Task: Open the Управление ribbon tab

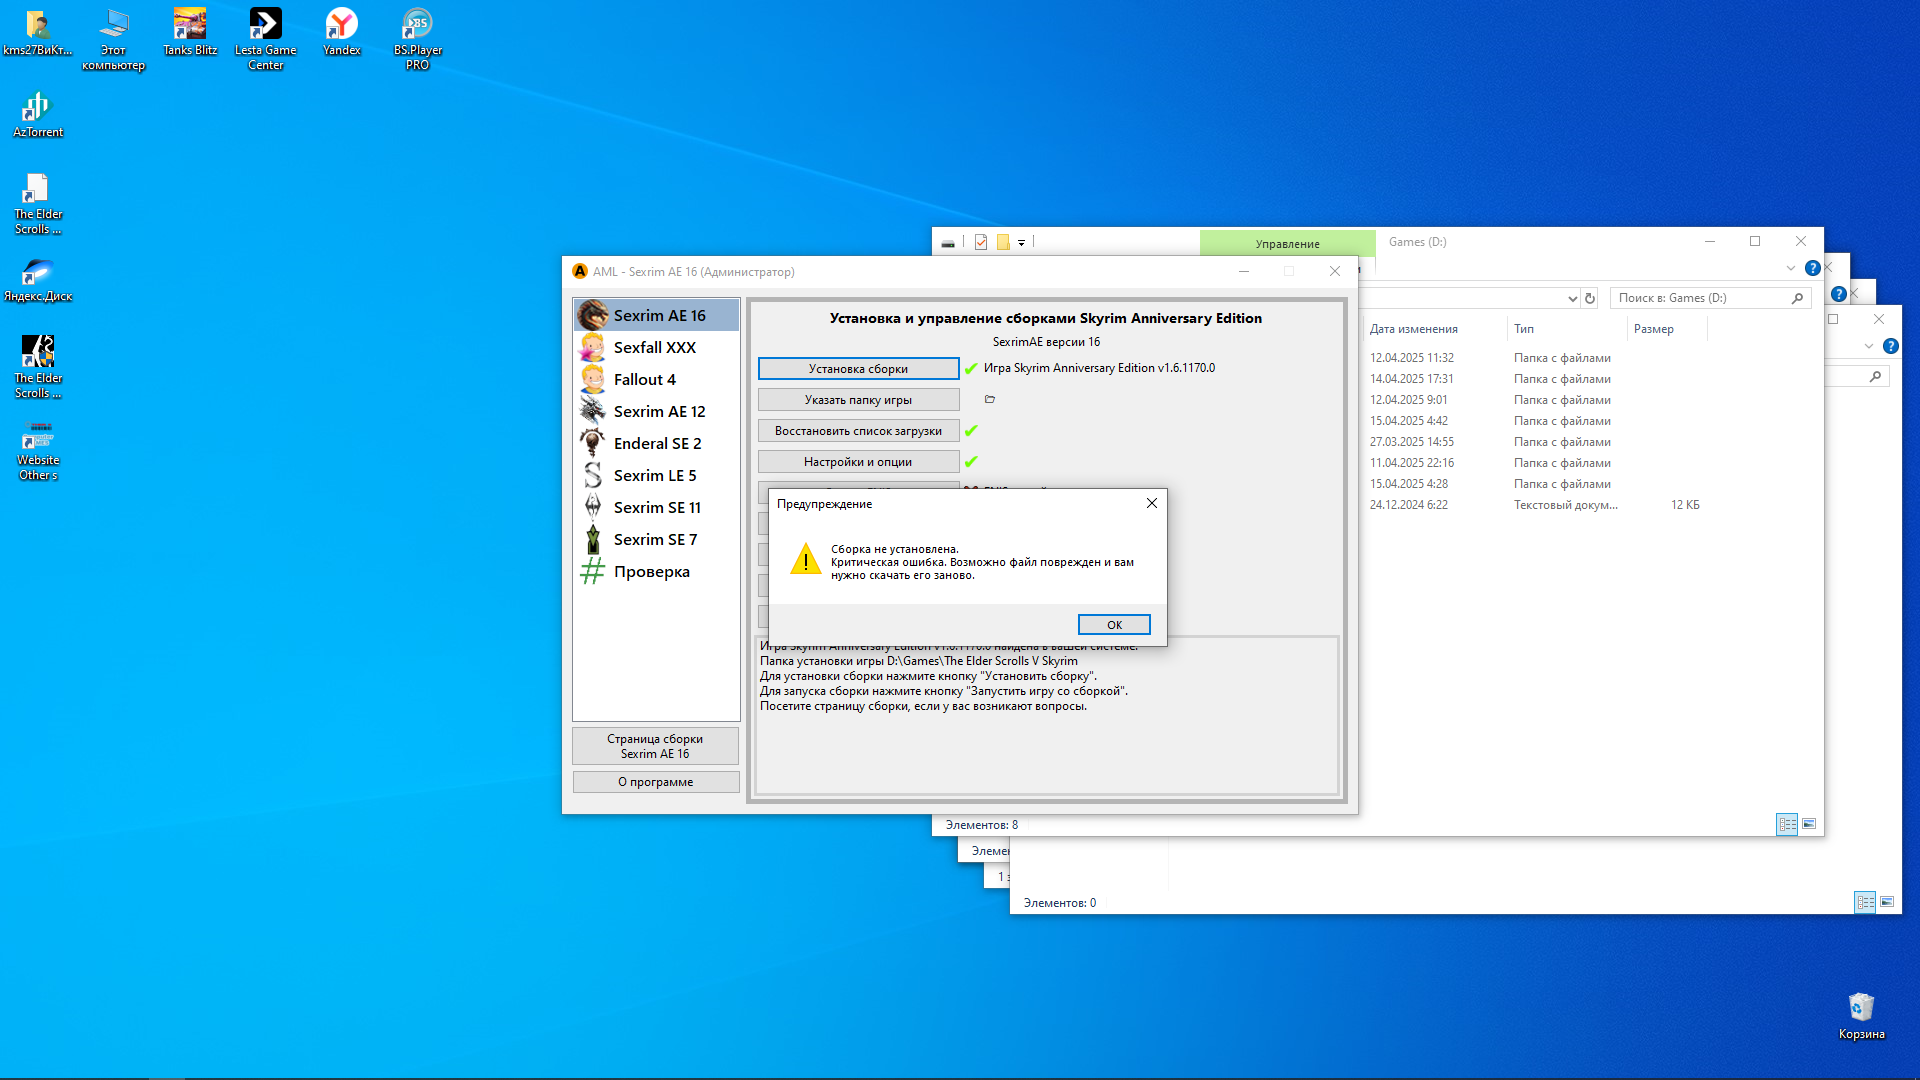Action: point(1287,243)
